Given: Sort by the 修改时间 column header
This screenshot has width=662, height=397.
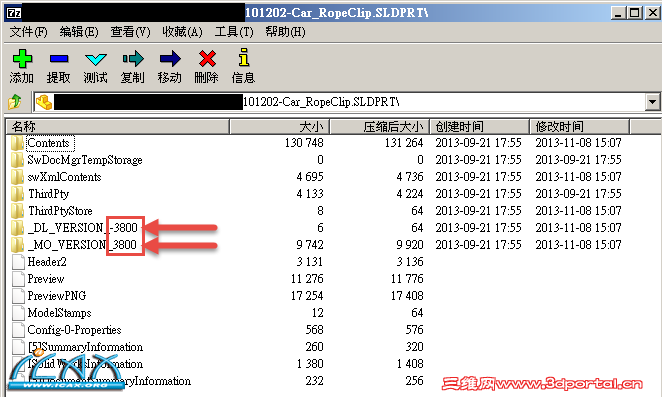Looking at the screenshot, I should pyautogui.click(x=580, y=126).
